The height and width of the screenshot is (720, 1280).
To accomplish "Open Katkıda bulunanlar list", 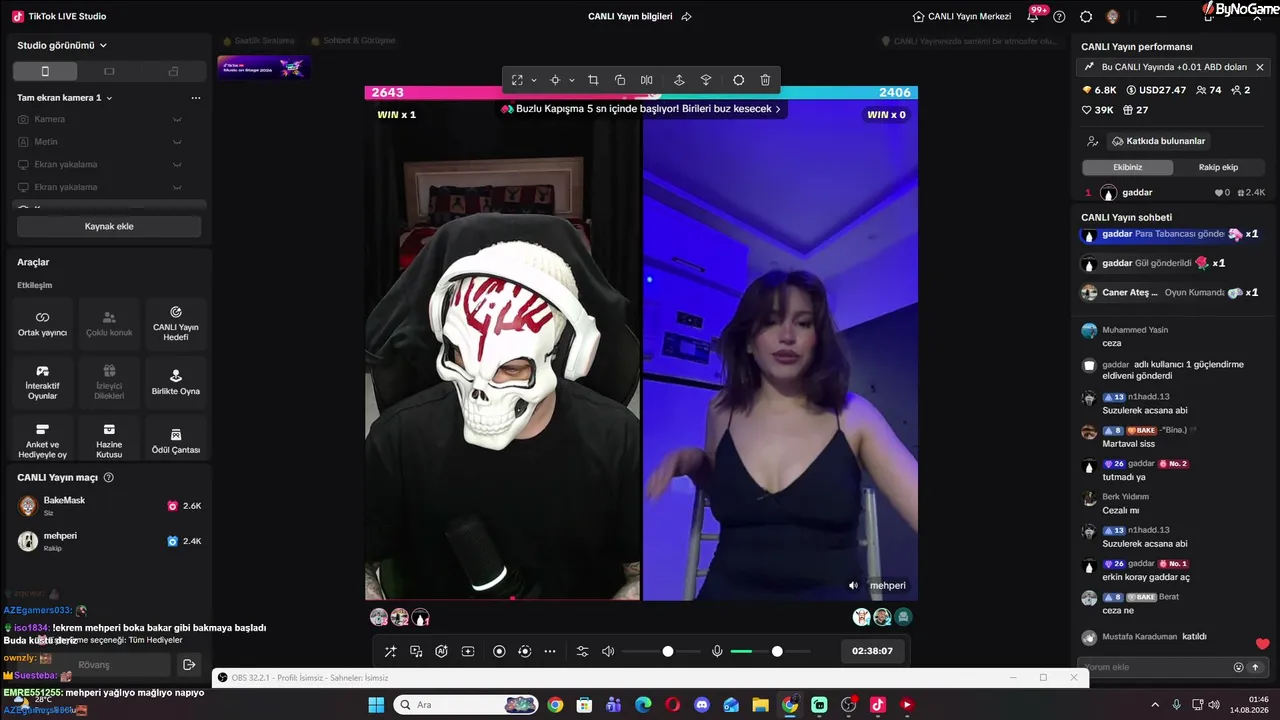I will coord(1157,141).
